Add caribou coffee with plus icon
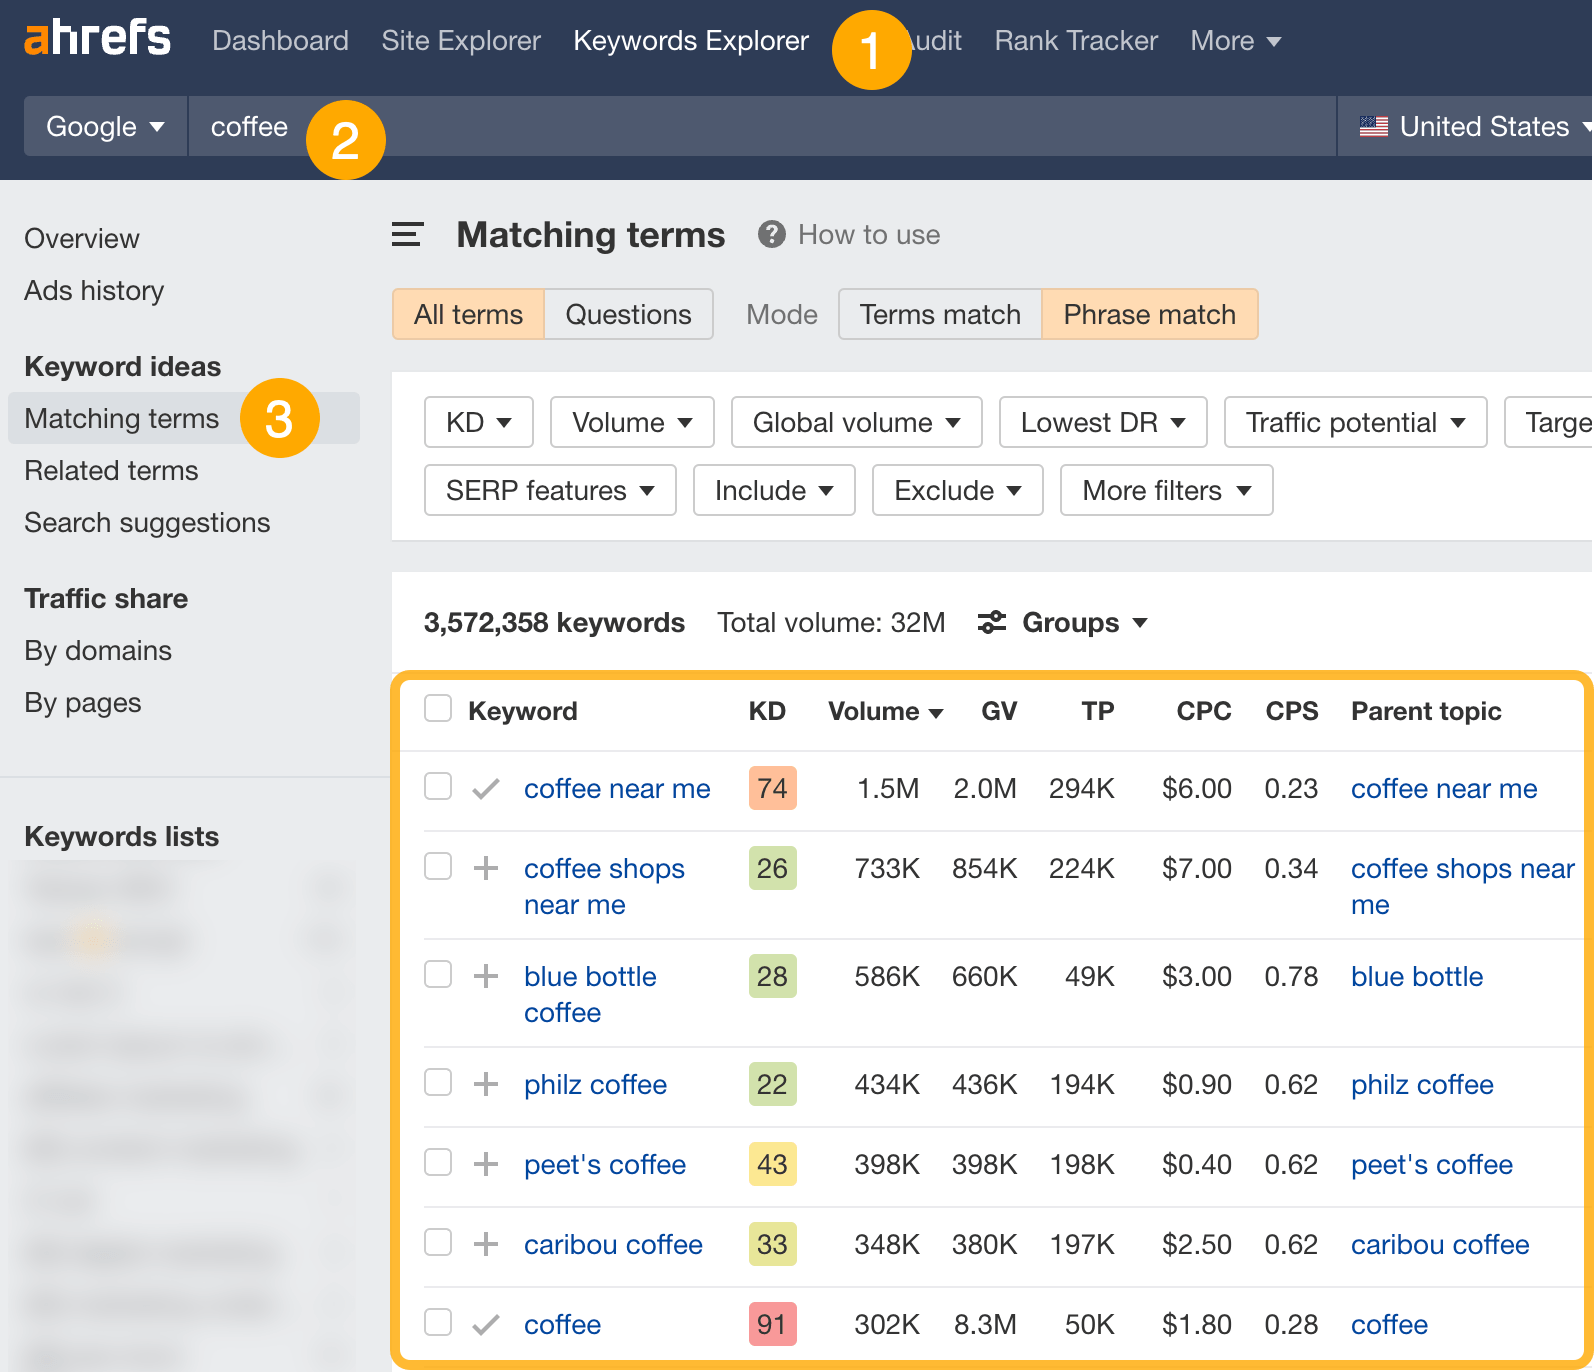 486,1244
